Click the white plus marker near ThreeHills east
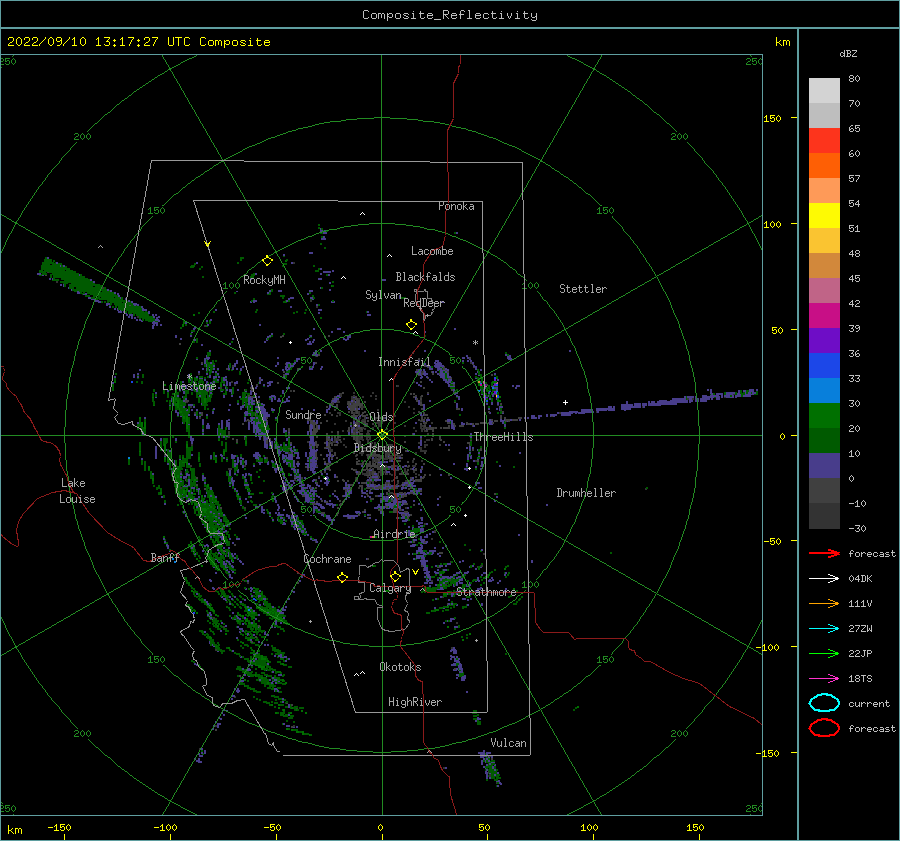 565,402
